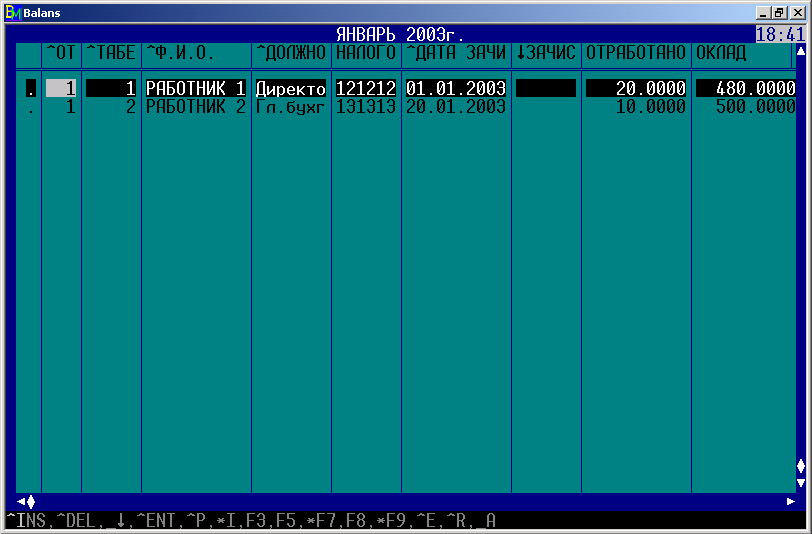Click the horizontal scrollbar left arrow
Viewport: 812px width, 534px height.
pos(21,501)
